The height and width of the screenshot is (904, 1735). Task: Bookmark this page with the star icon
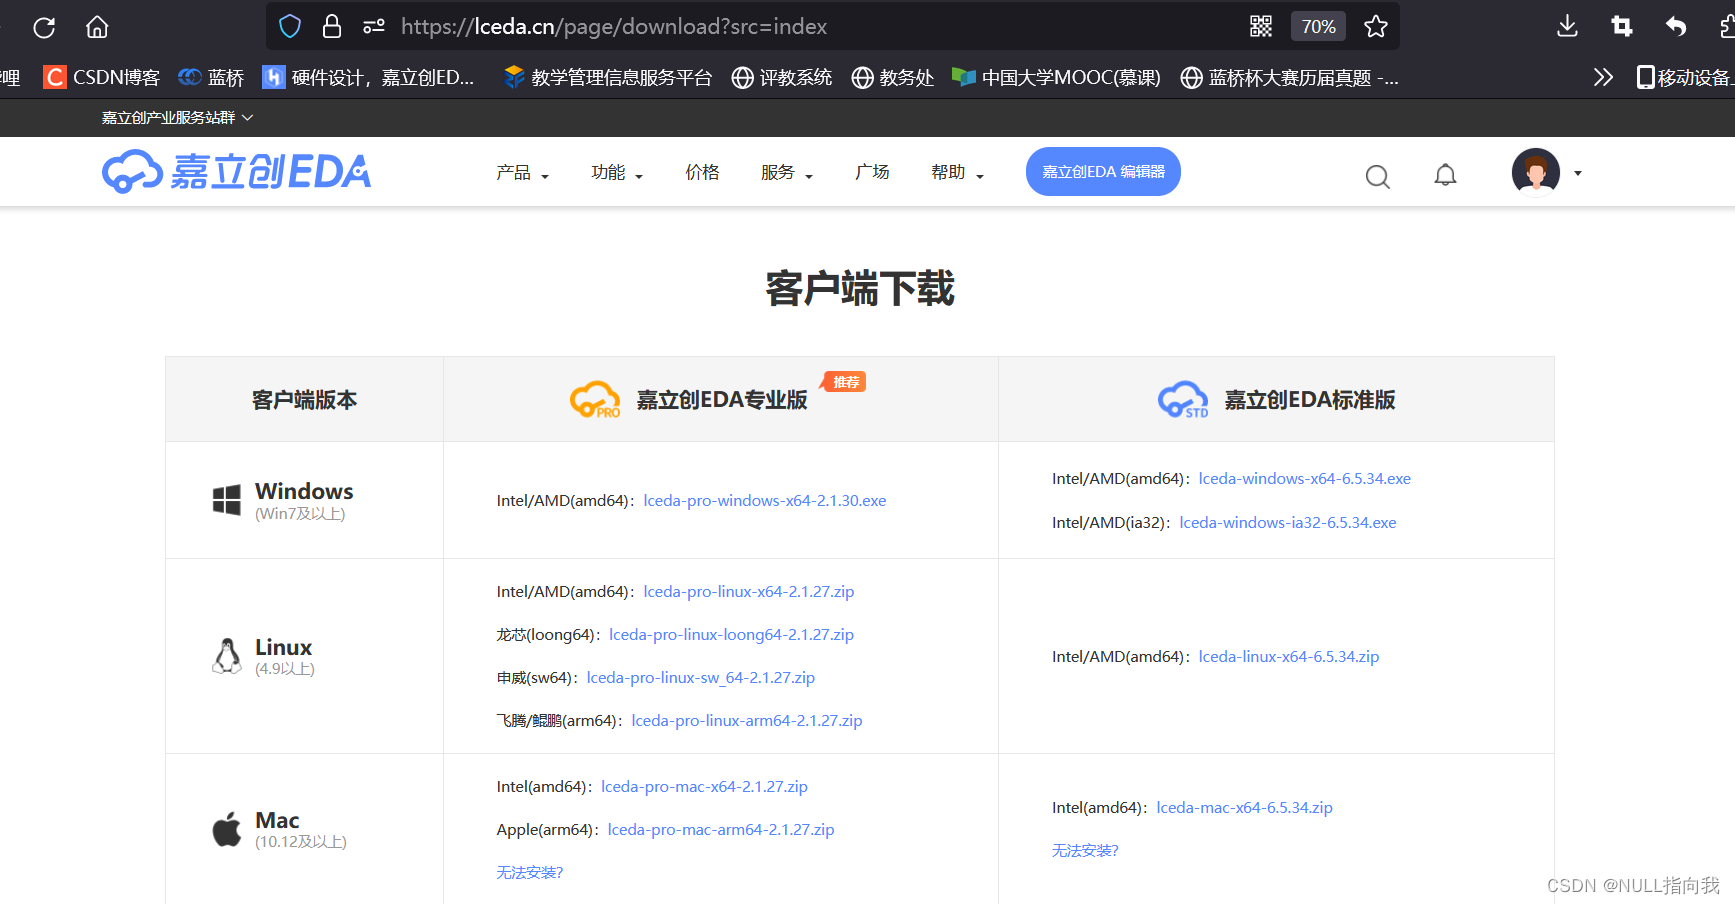tap(1376, 26)
